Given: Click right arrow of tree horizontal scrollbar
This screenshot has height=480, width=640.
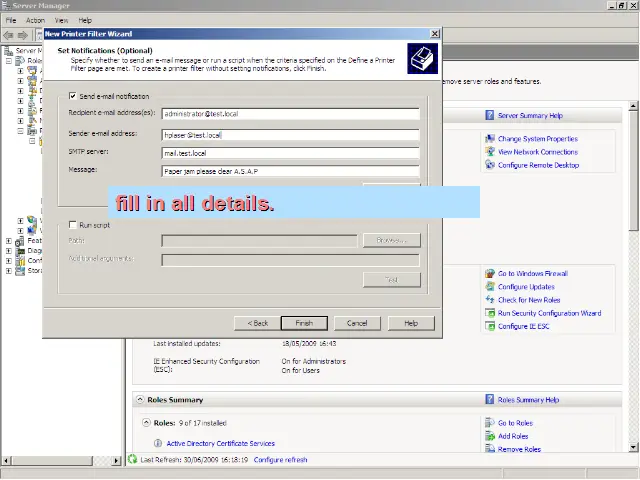Looking at the screenshot, I should [x=117, y=460].
